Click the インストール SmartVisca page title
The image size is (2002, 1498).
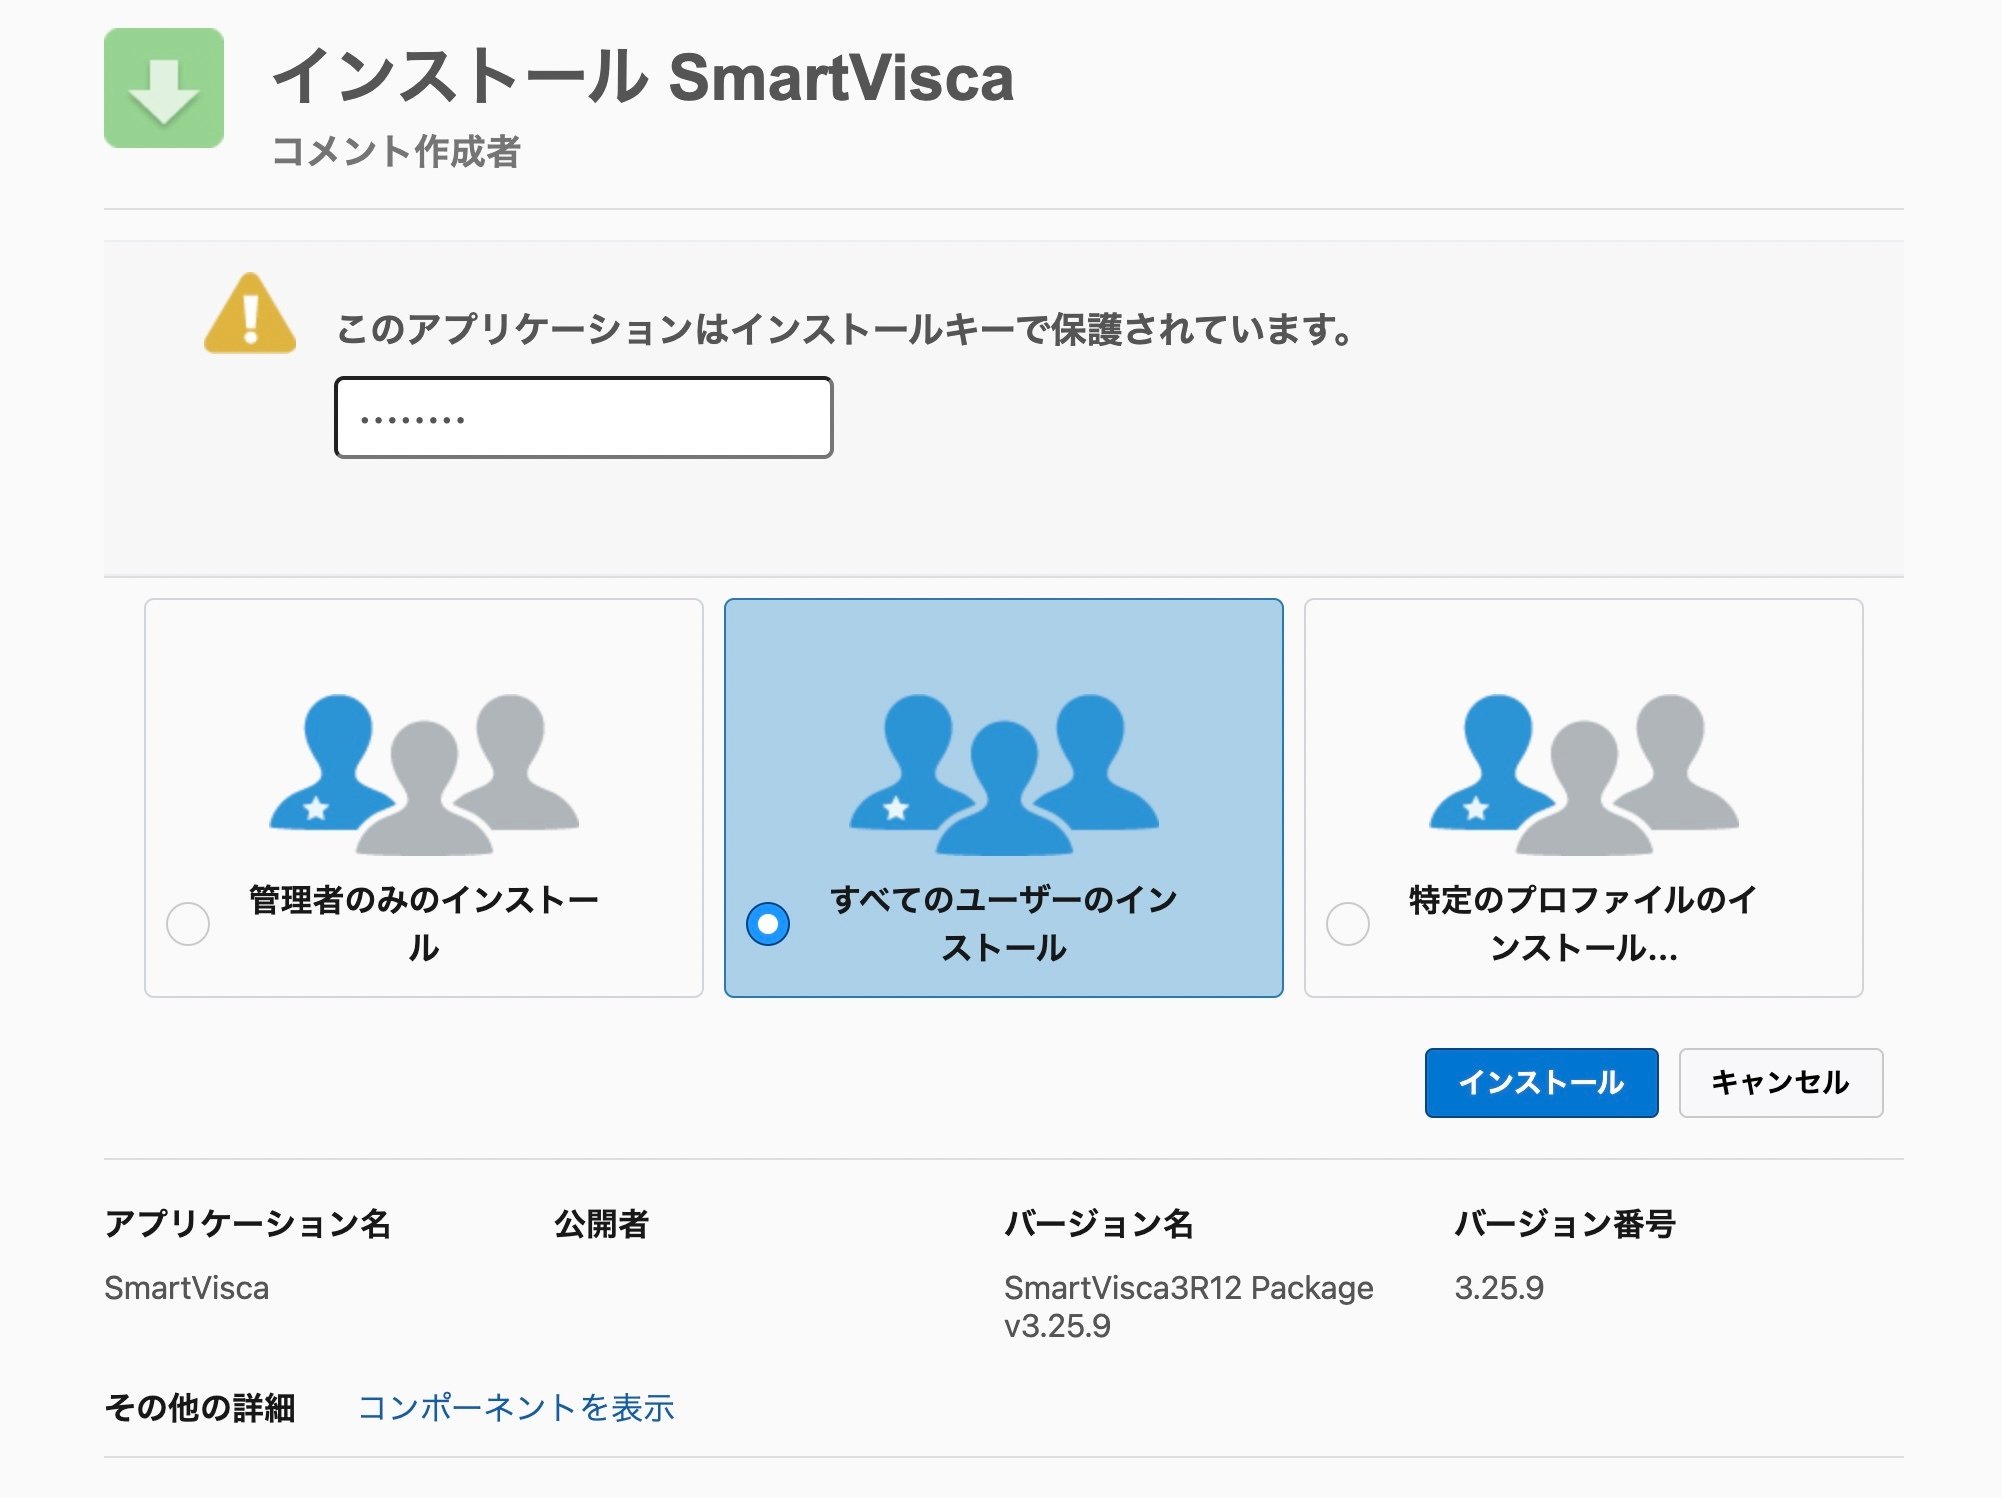click(x=643, y=77)
